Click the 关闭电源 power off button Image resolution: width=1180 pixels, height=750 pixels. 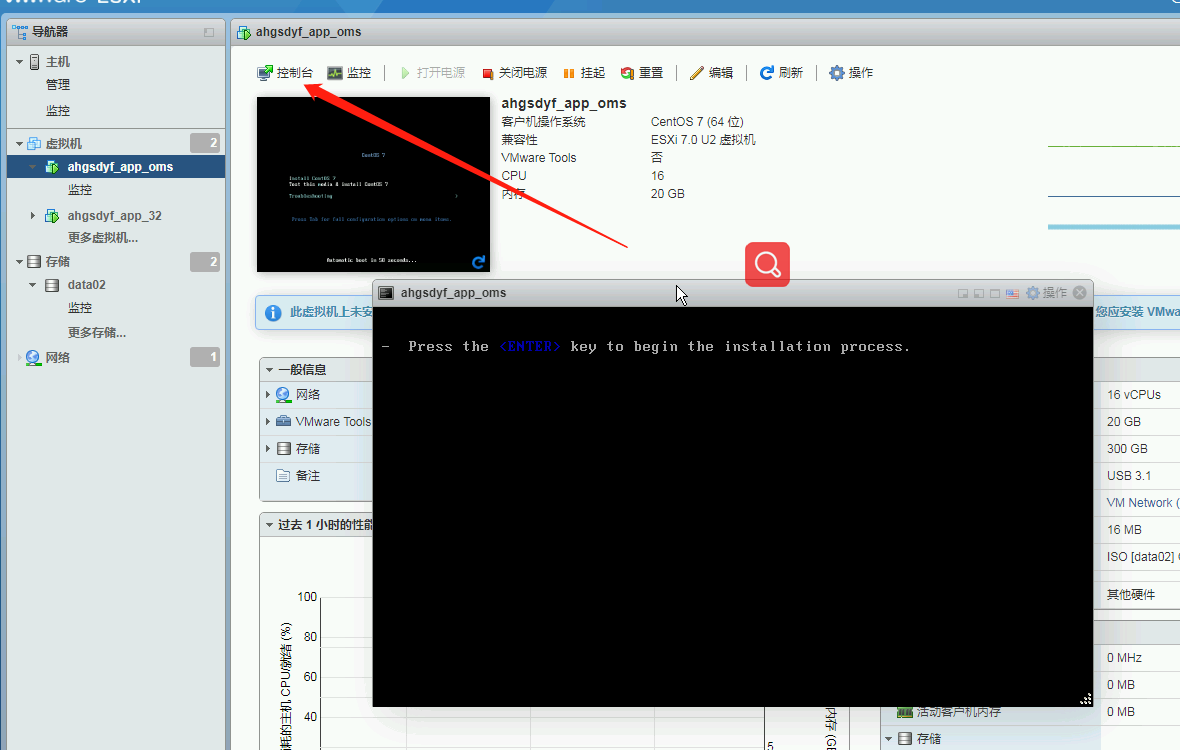(515, 73)
